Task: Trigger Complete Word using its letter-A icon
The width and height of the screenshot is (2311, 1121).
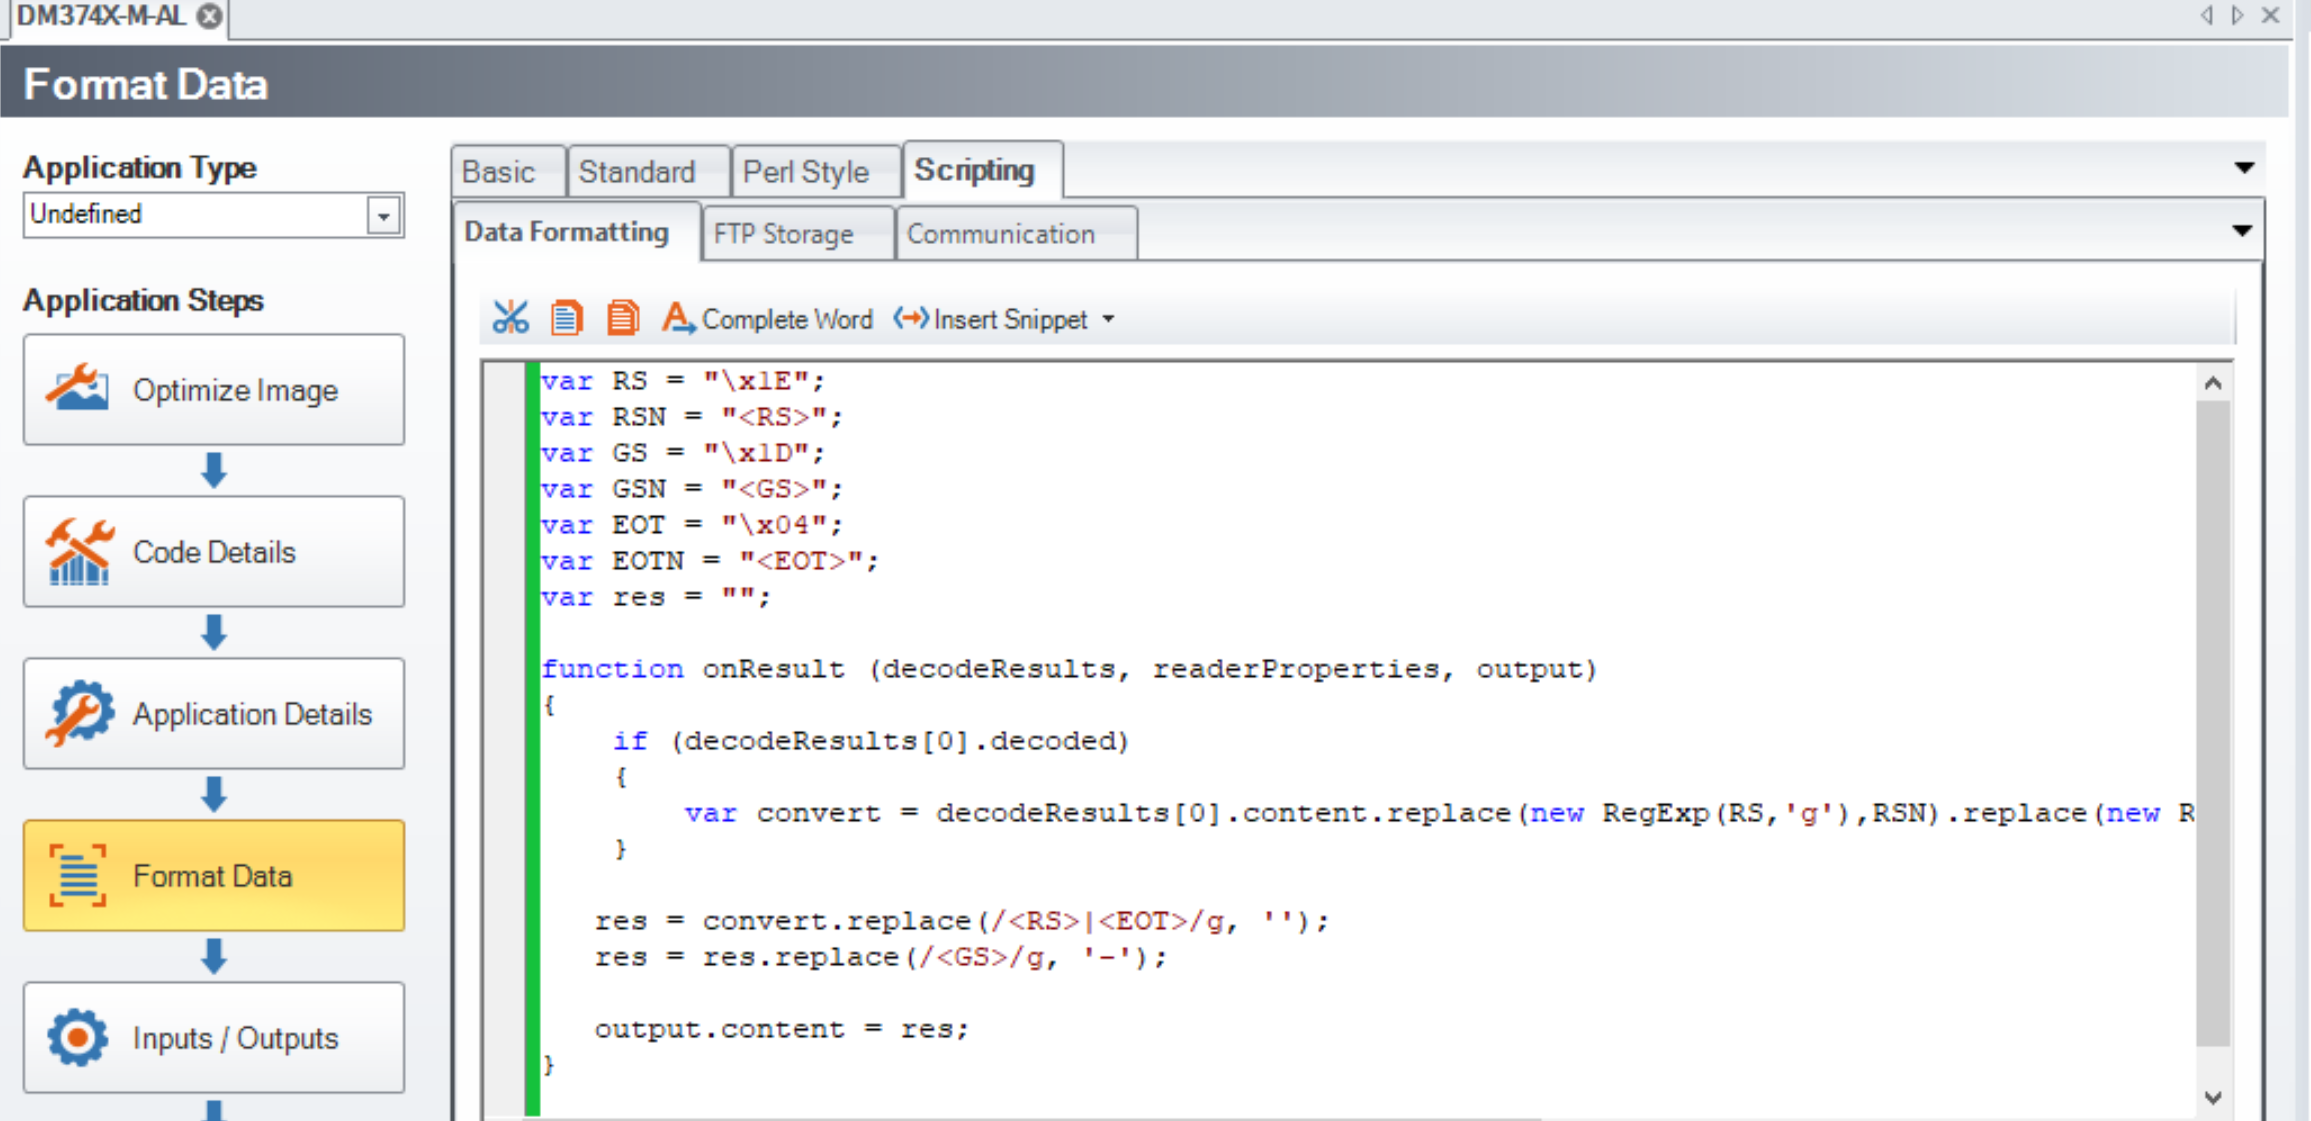Action: click(x=678, y=318)
